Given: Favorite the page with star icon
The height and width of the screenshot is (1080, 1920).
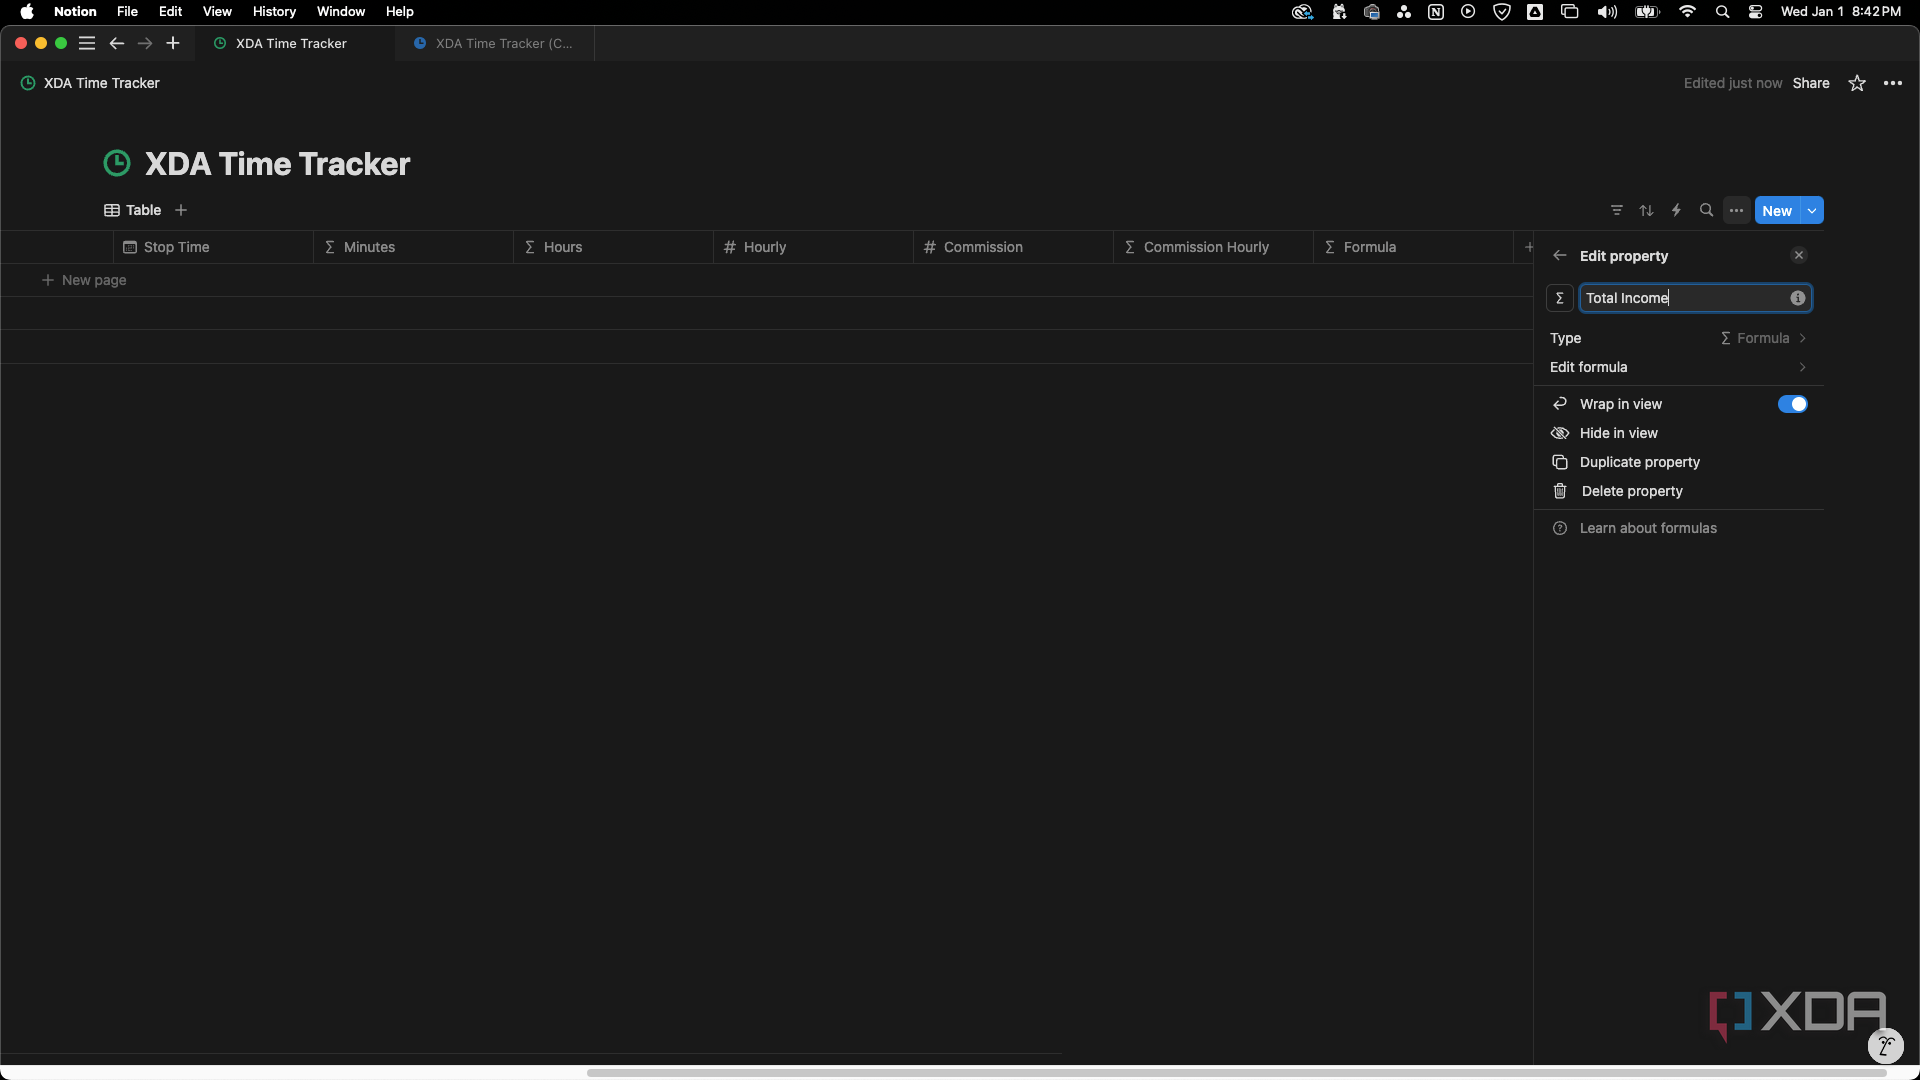Looking at the screenshot, I should (1857, 83).
